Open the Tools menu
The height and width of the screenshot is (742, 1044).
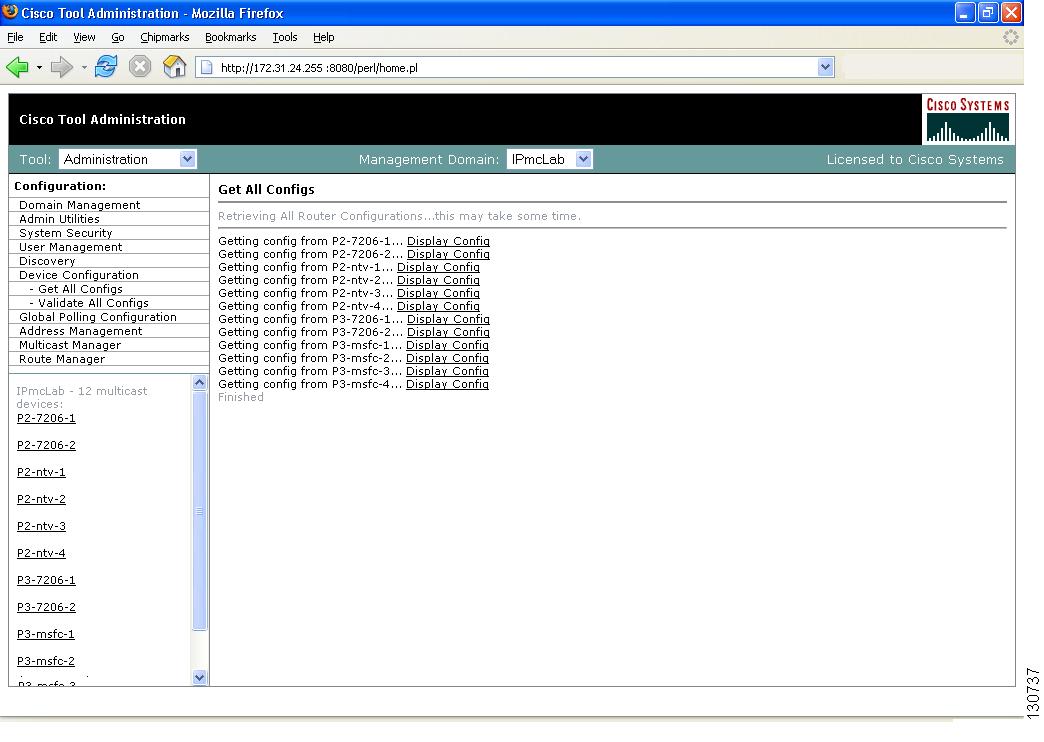coord(284,37)
